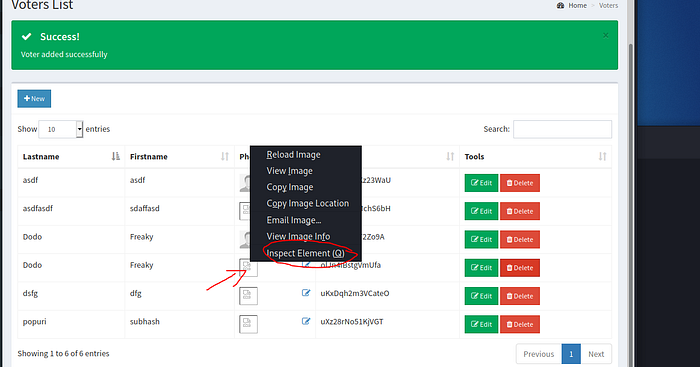Sort by Voters ID column arrows
This screenshot has width=700, height=367.
point(450,157)
